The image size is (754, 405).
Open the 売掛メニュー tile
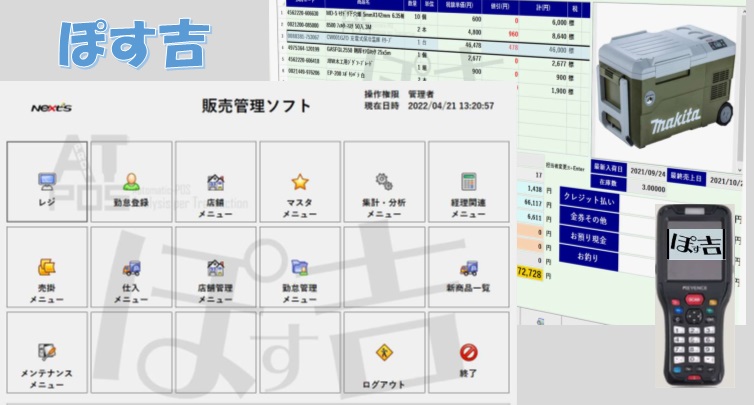[47, 267]
